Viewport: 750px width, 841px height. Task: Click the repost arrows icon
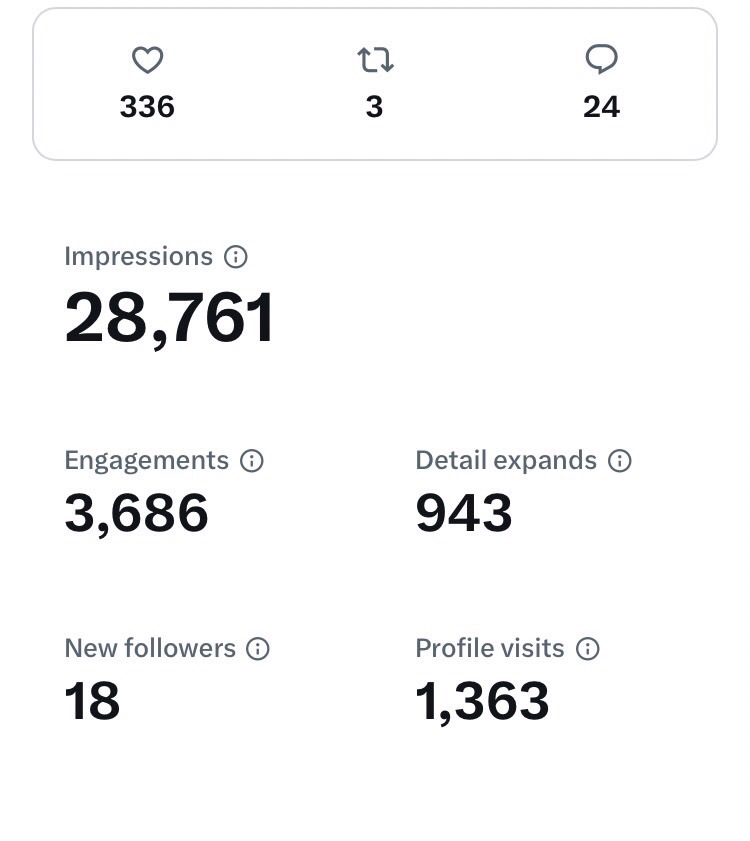[375, 61]
